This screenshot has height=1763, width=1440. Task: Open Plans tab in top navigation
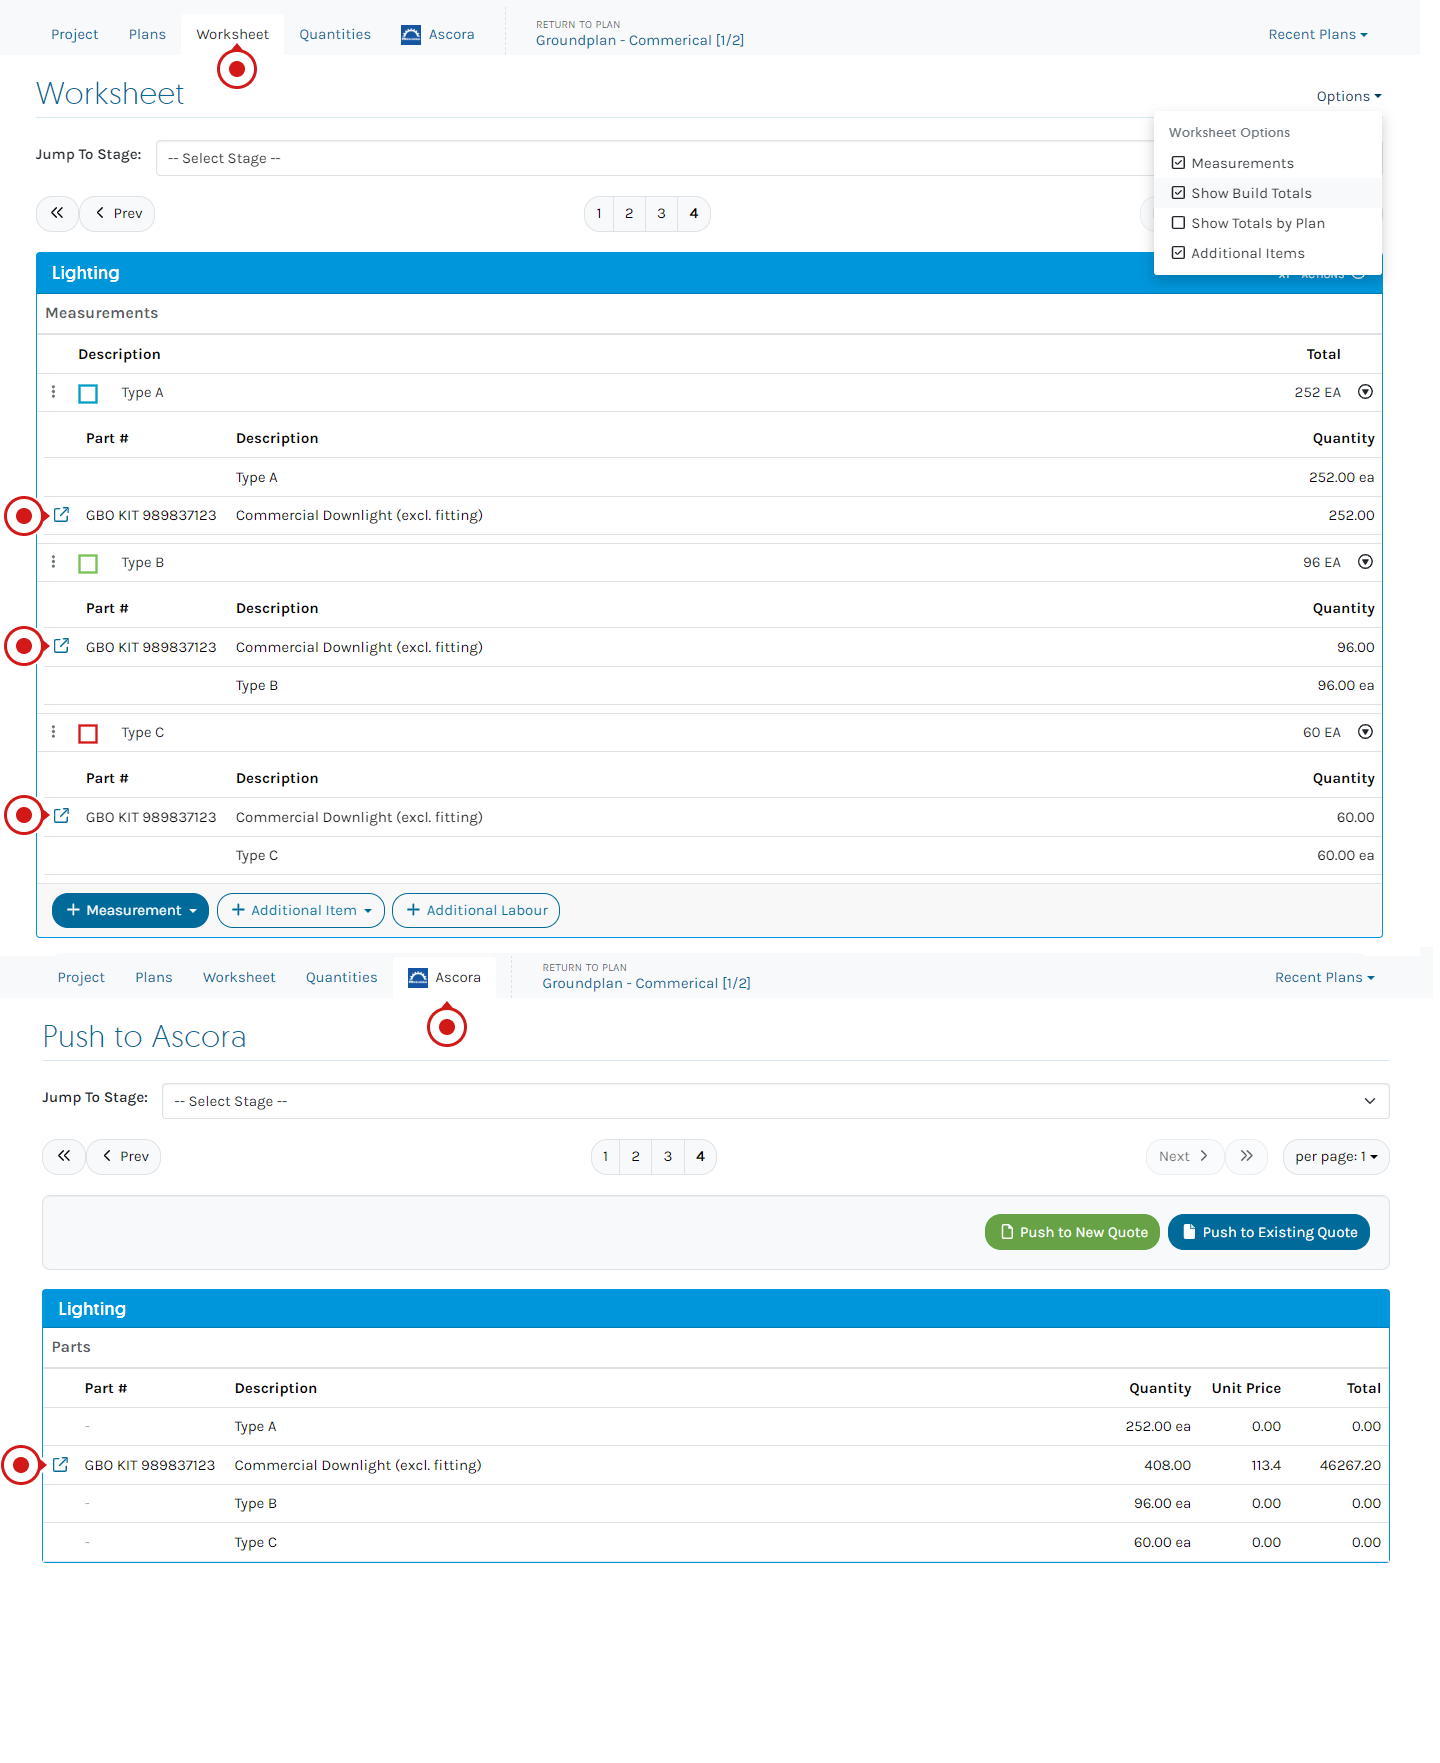click(147, 35)
